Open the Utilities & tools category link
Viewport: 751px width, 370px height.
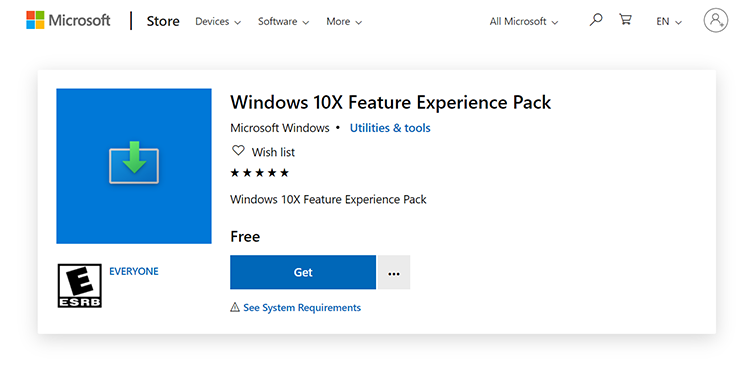pos(390,128)
